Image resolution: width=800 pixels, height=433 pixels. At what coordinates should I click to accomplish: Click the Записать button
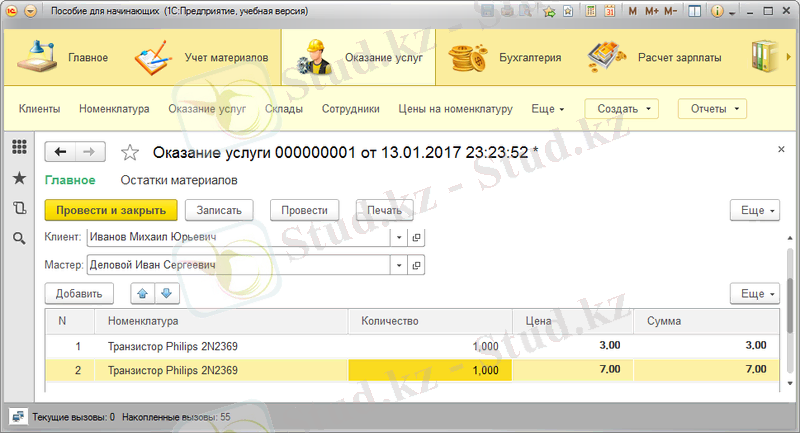219,210
